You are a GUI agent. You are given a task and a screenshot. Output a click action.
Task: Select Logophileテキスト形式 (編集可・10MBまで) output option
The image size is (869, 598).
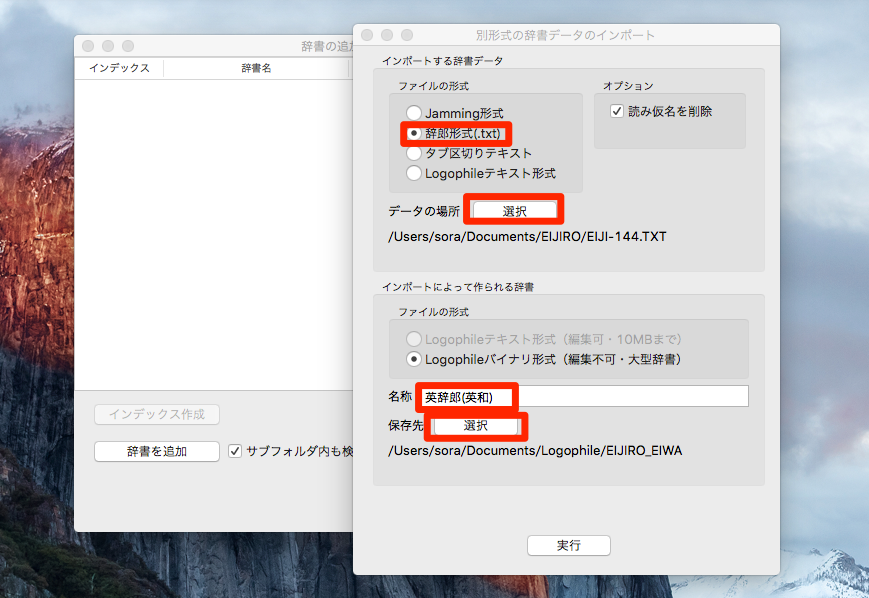pos(414,339)
